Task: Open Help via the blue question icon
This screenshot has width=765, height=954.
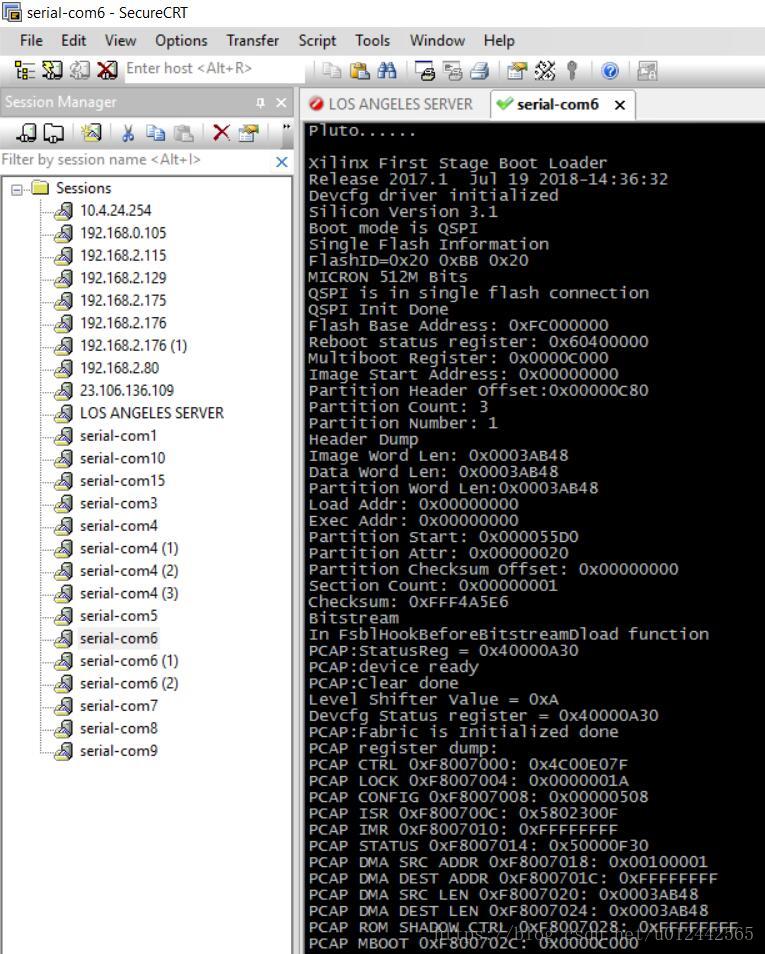Action: (x=610, y=71)
